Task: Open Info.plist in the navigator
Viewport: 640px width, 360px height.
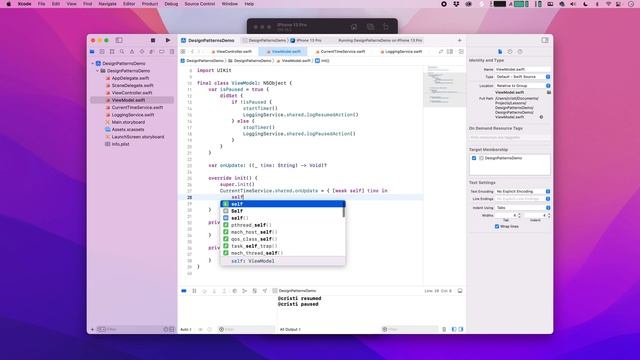Action: point(120,144)
